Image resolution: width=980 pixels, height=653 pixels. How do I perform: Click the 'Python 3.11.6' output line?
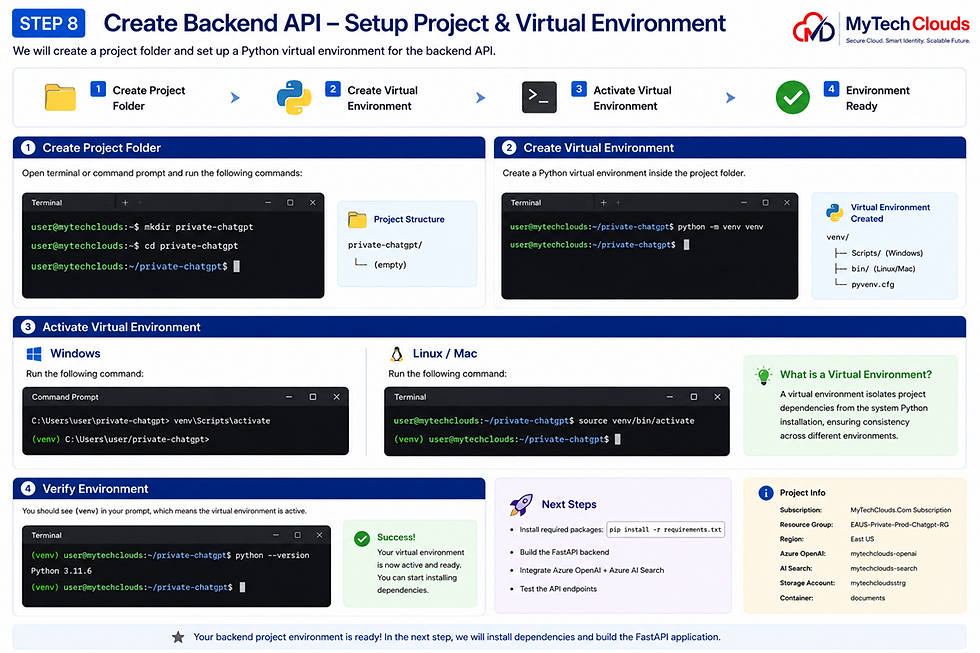tap(61, 571)
